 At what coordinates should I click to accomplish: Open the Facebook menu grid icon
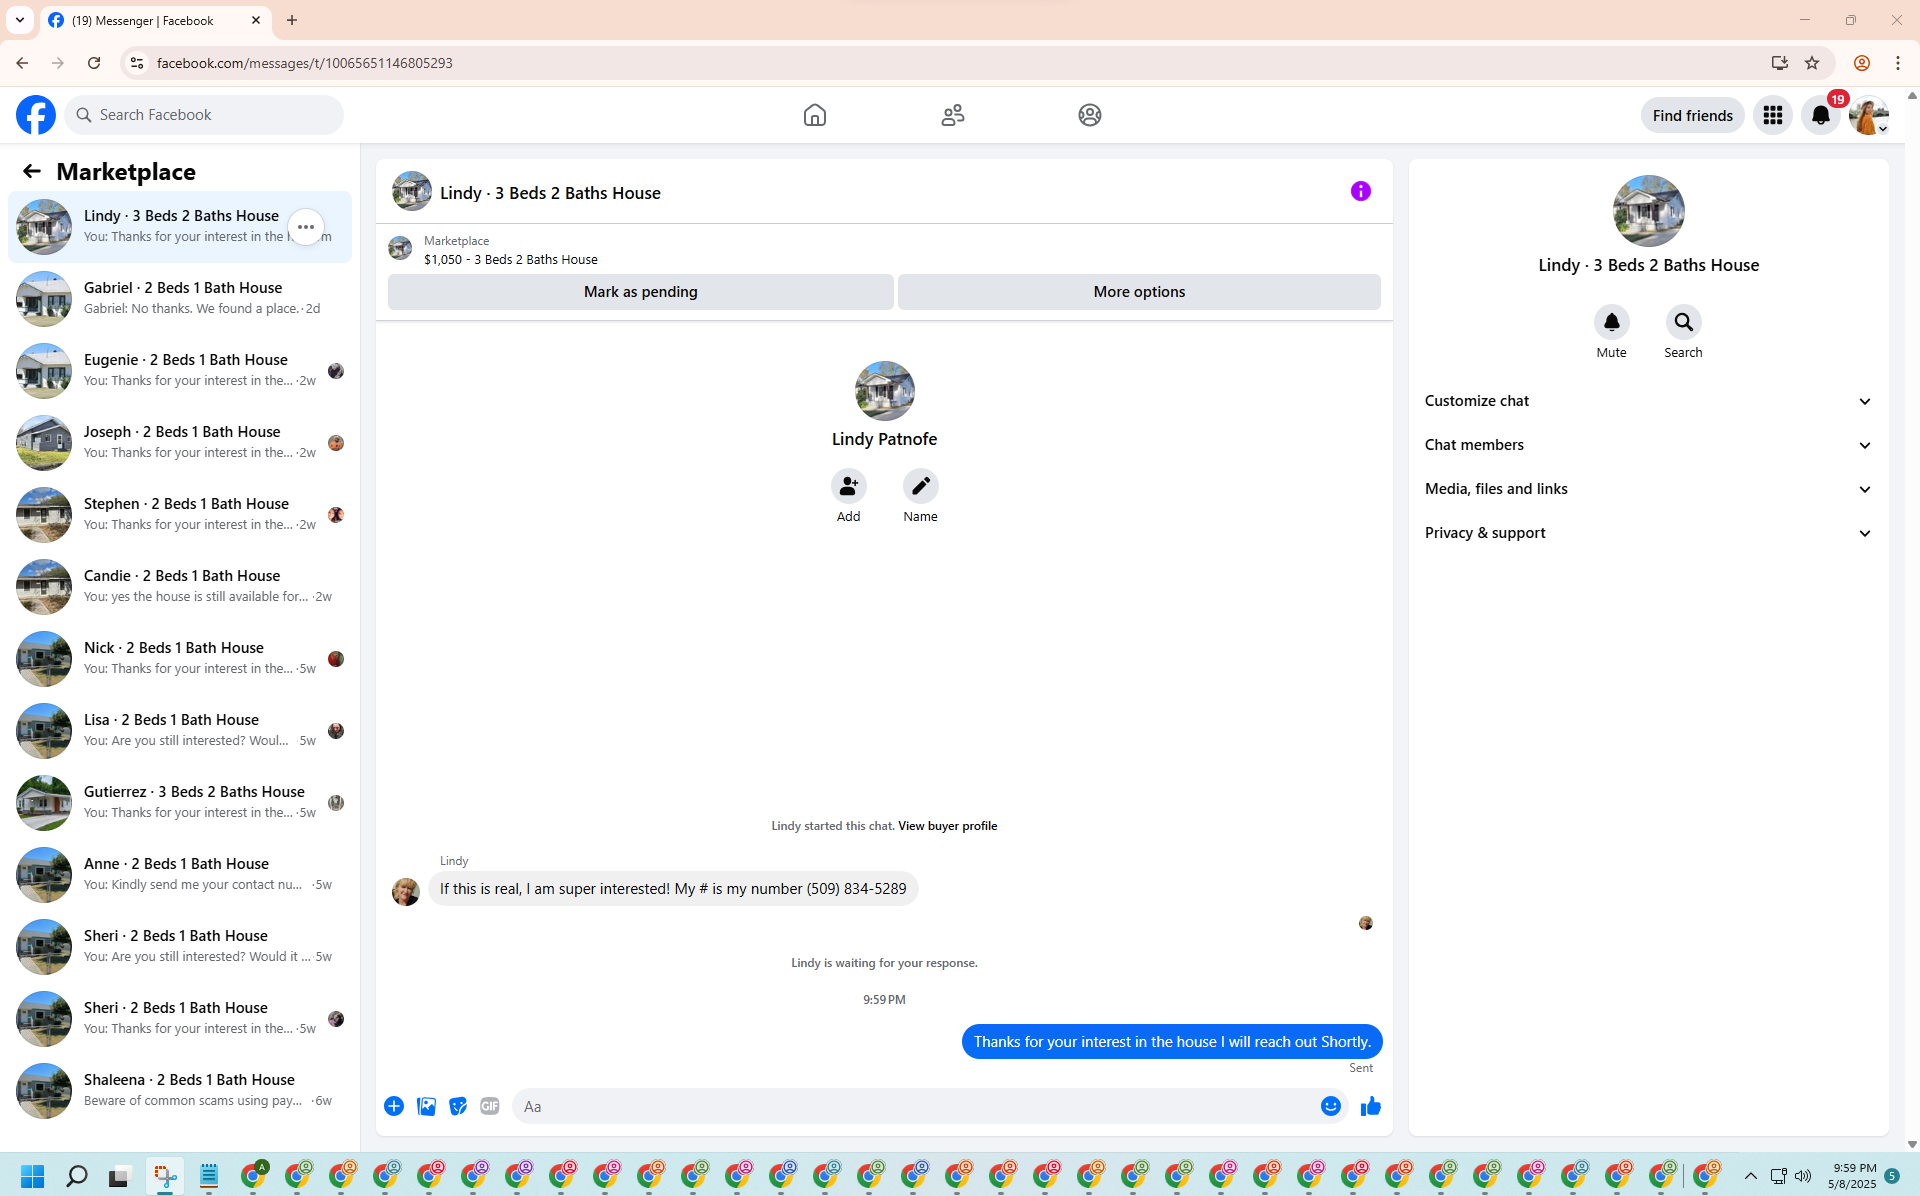(1773, 115)
